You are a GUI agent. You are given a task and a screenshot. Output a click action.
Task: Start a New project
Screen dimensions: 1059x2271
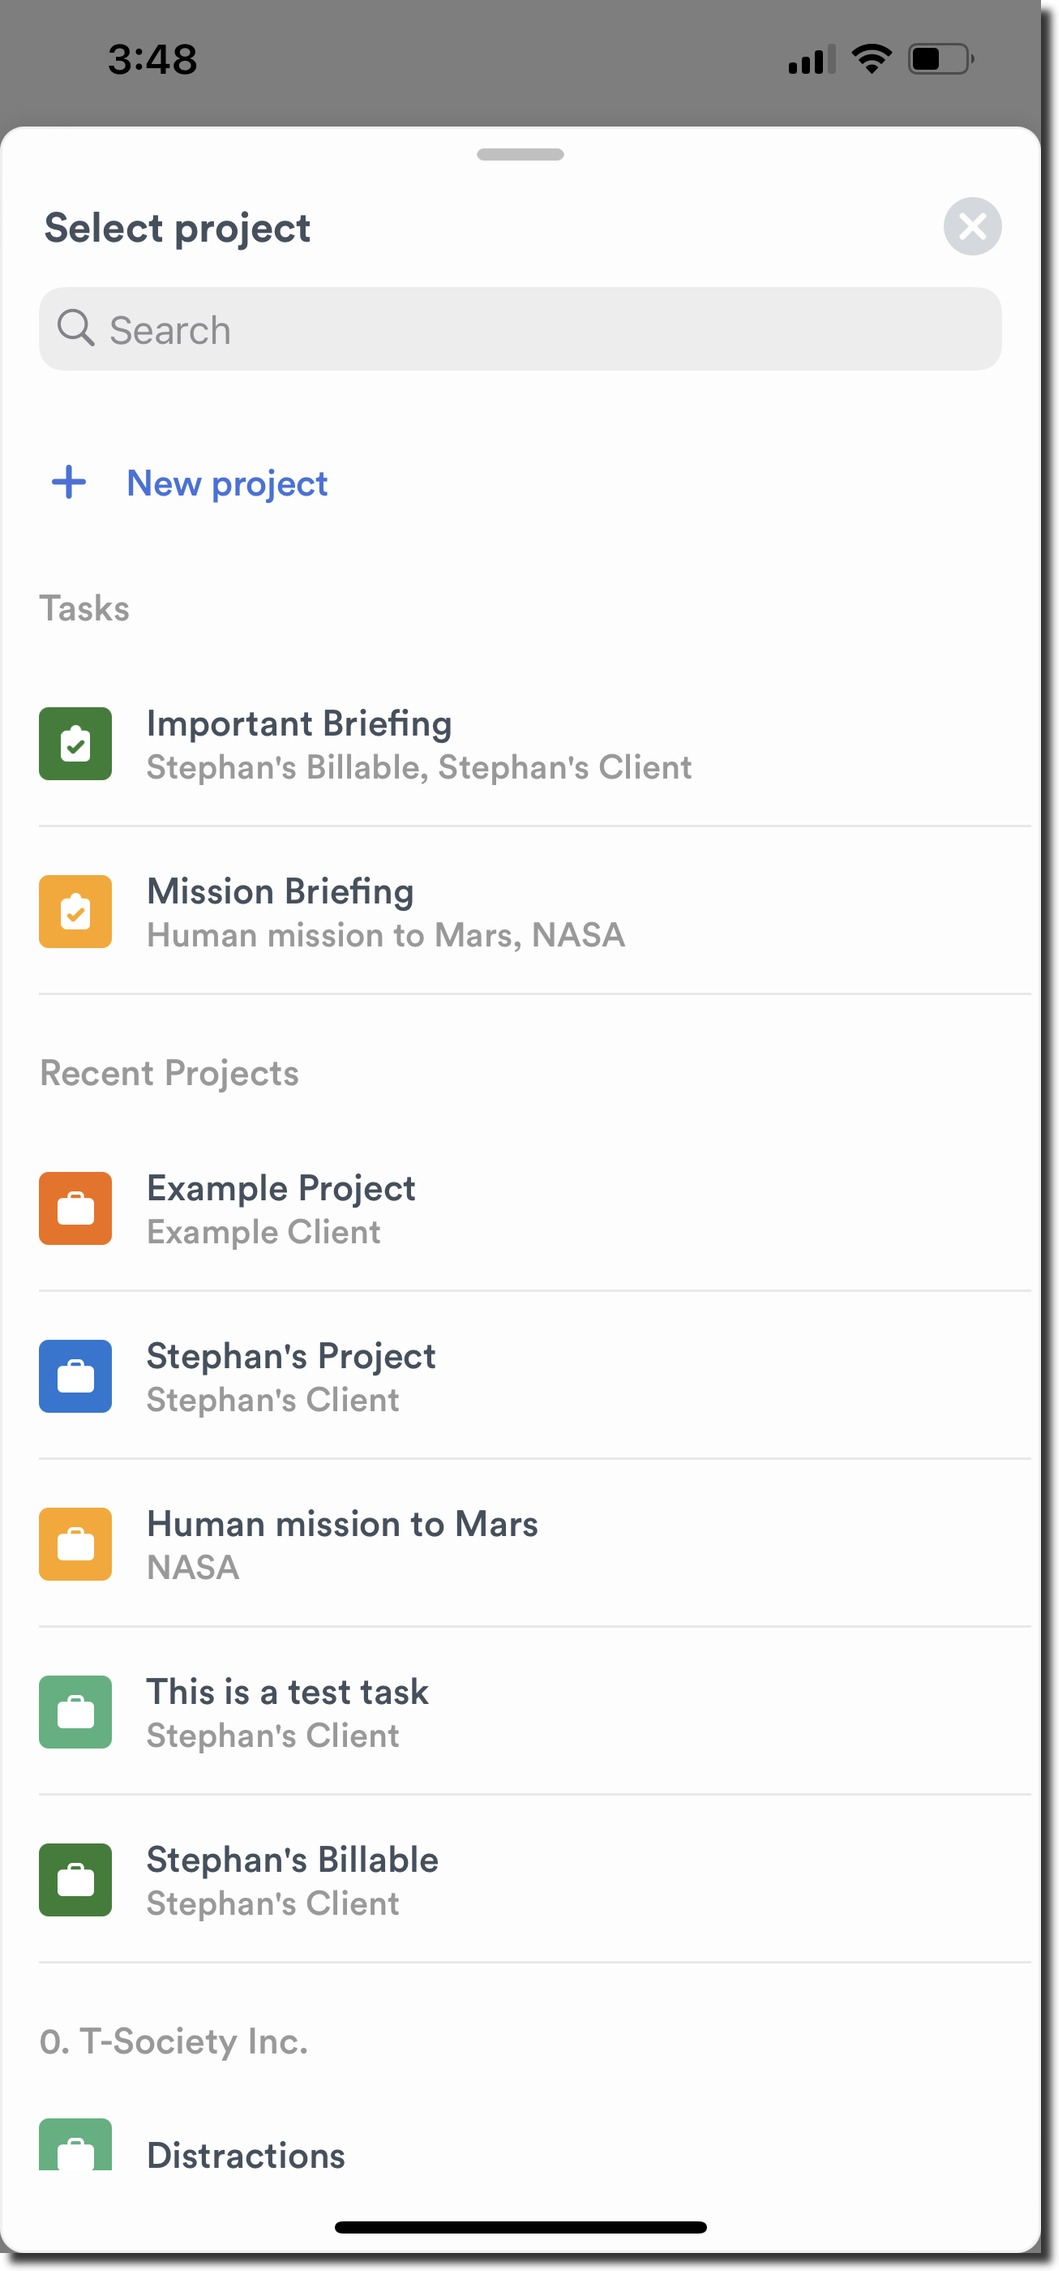pos(227,483)
